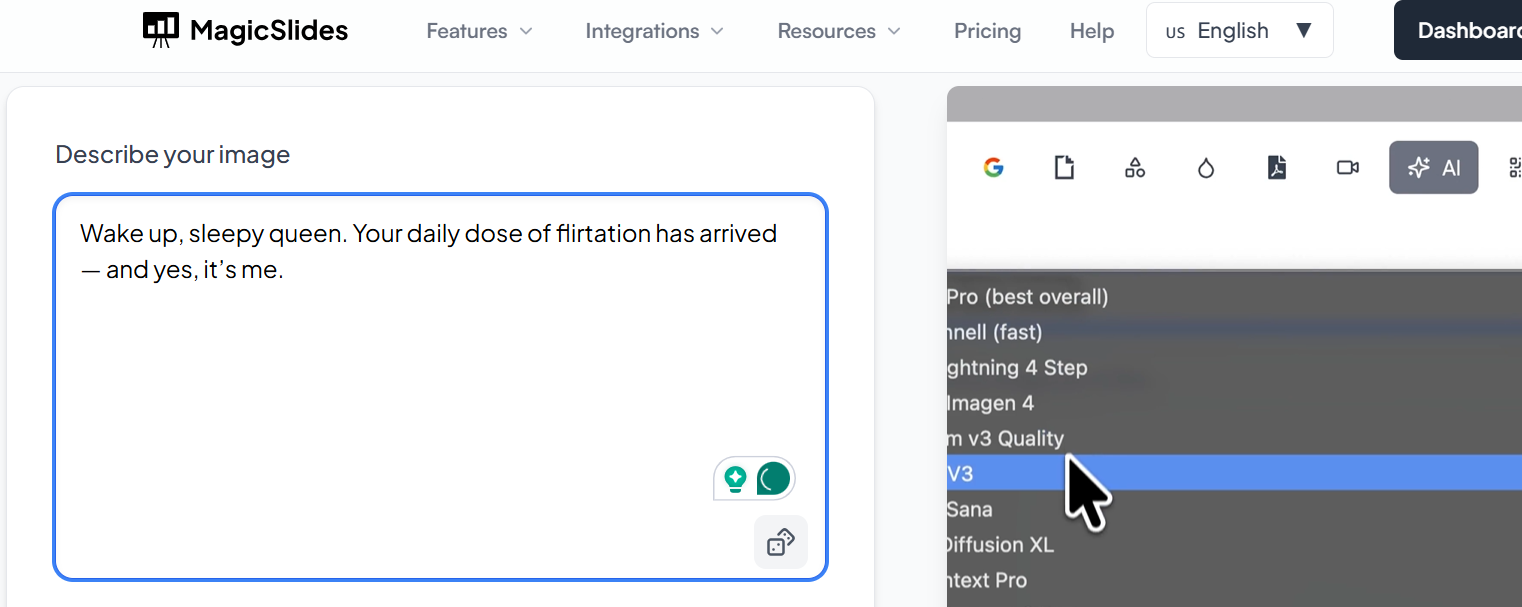This screenshot has height=607, width=1522.
Task: Go to the Help page
Action: (1092, 31)
